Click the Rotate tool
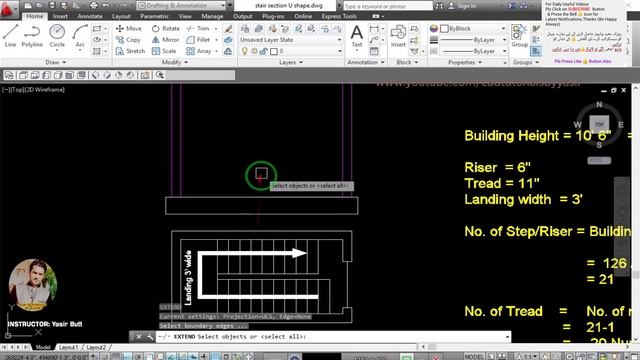 pos(165,29)
